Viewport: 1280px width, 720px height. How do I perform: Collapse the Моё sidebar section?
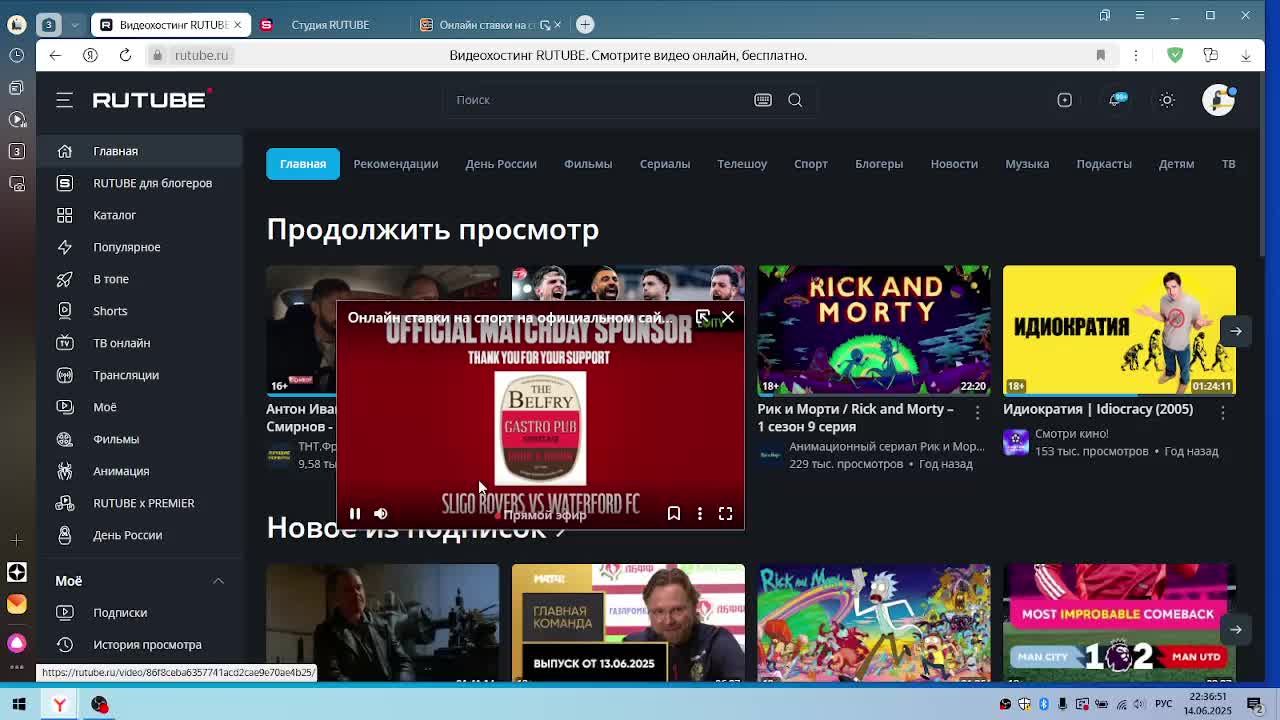pos(218,581)
